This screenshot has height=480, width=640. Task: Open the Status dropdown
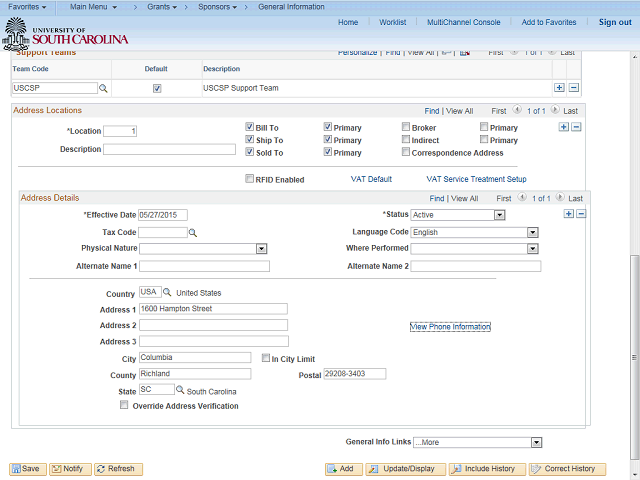tap(499, 215)
